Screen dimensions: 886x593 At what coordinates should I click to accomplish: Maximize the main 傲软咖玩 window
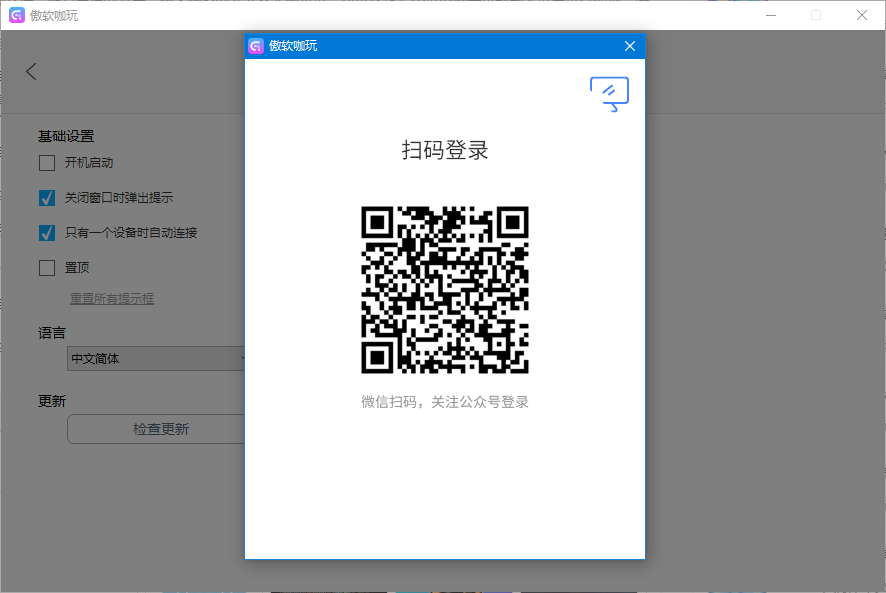point(816,15)
